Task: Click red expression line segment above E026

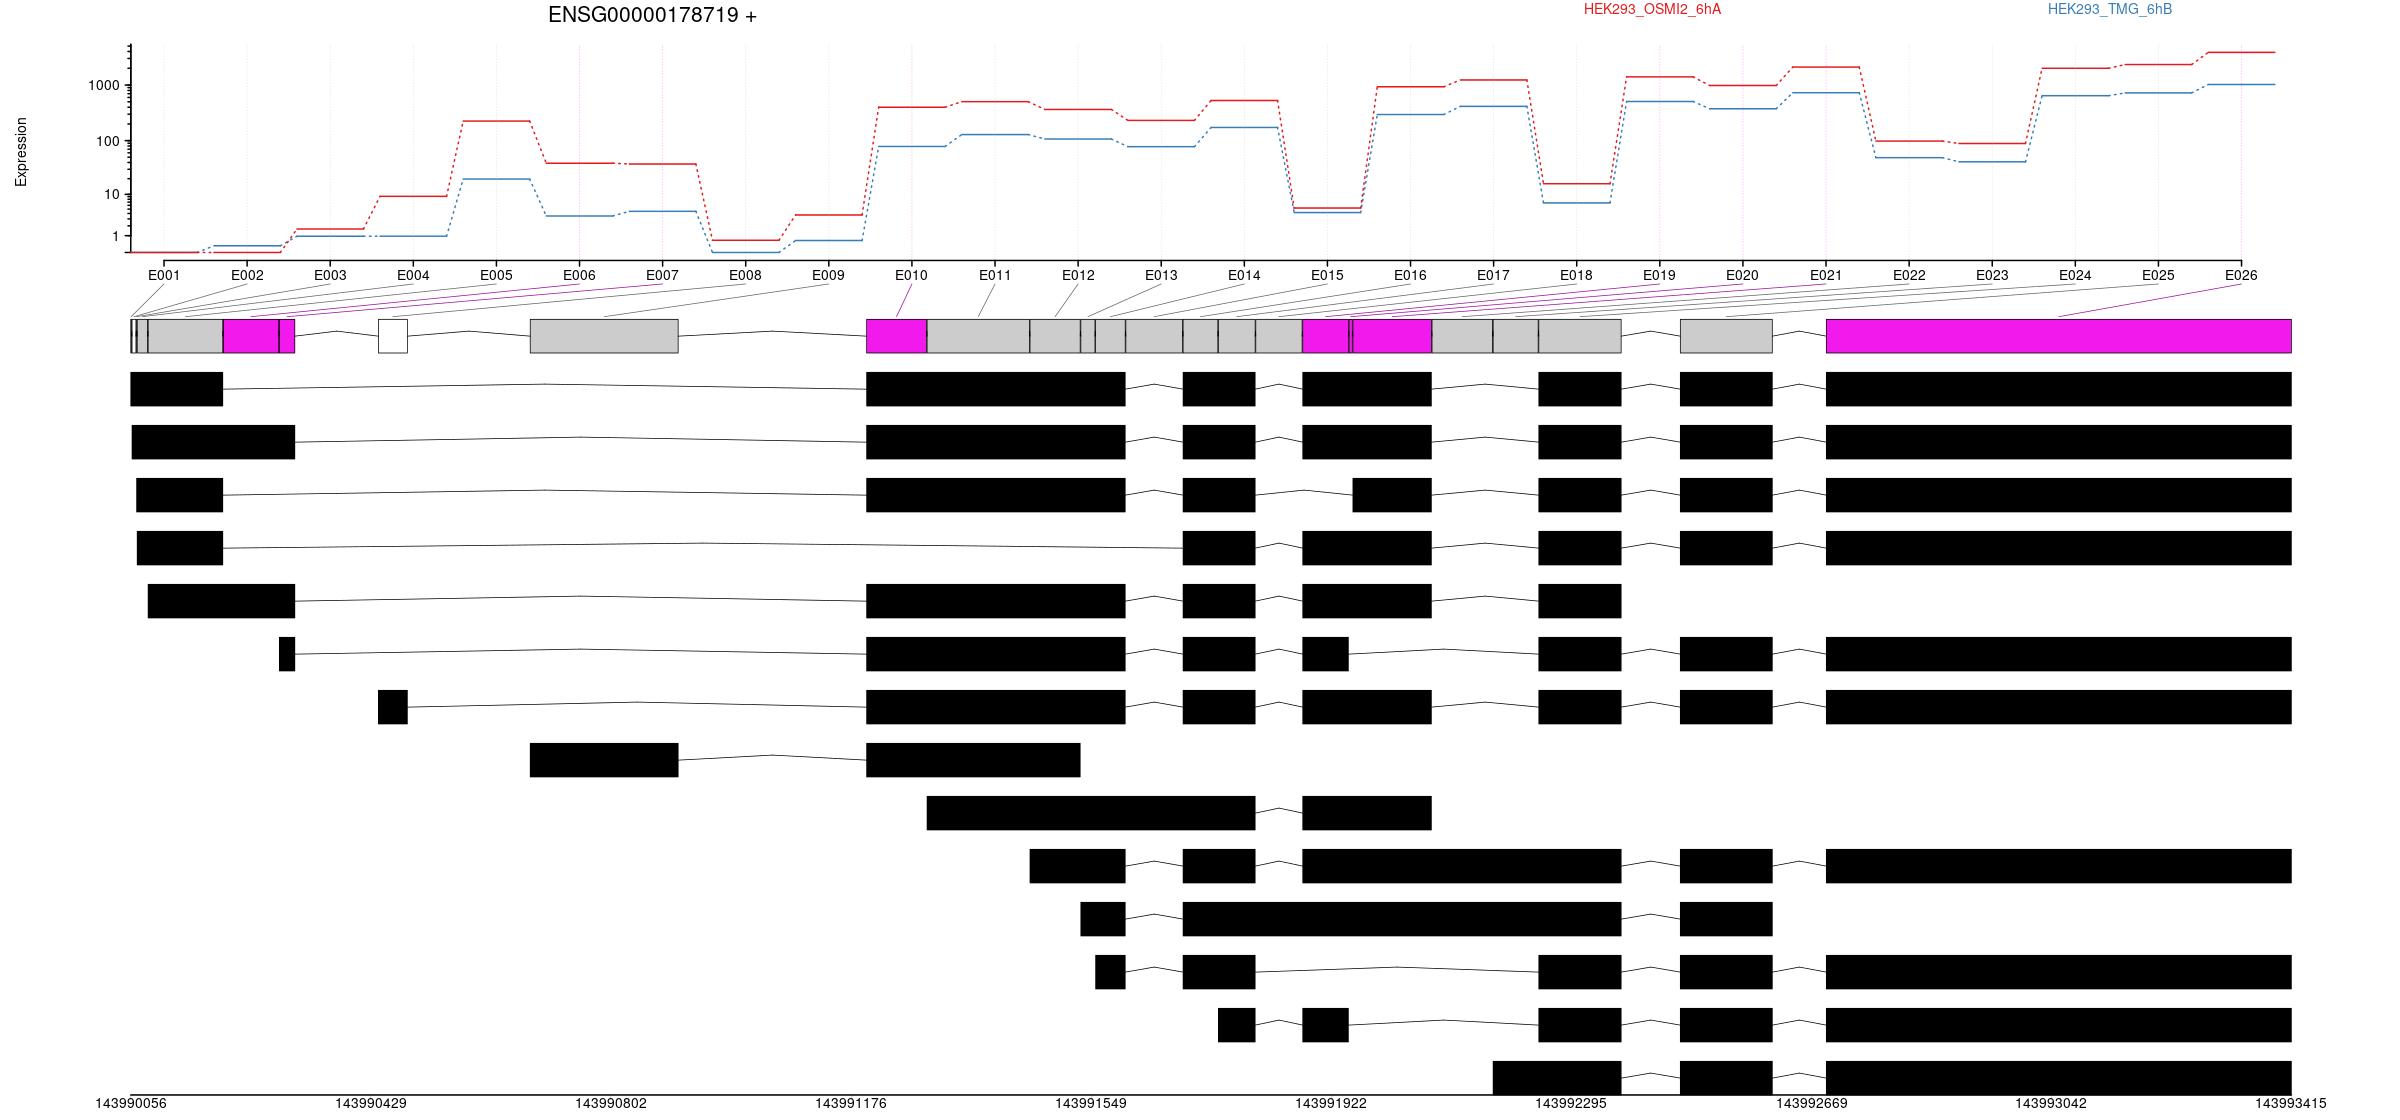Action: pos(2241,52)
